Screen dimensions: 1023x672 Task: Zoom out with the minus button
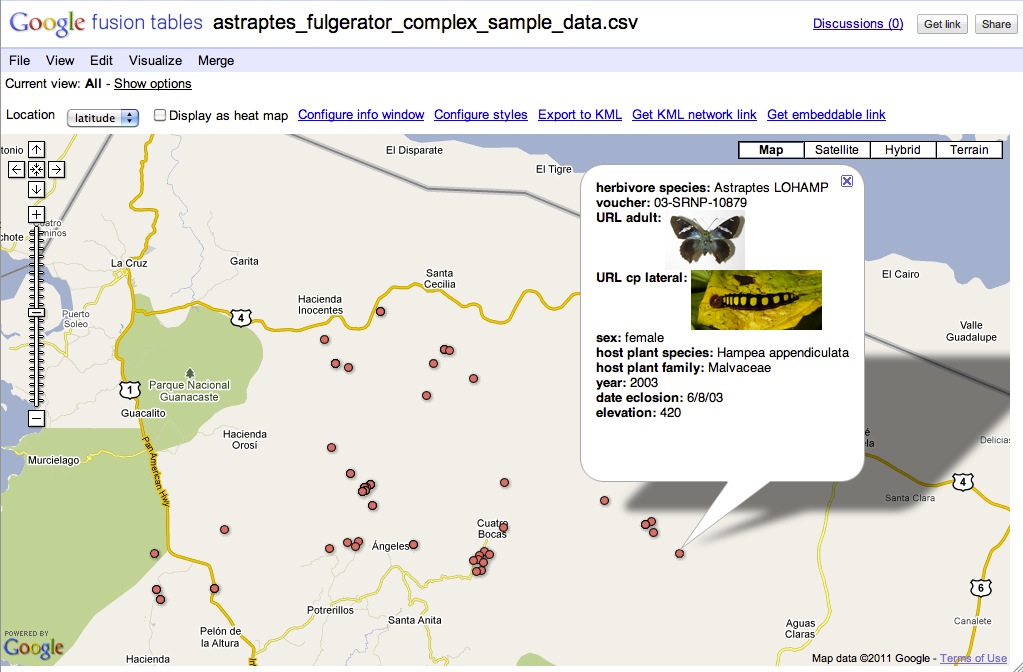pos(37,418)
